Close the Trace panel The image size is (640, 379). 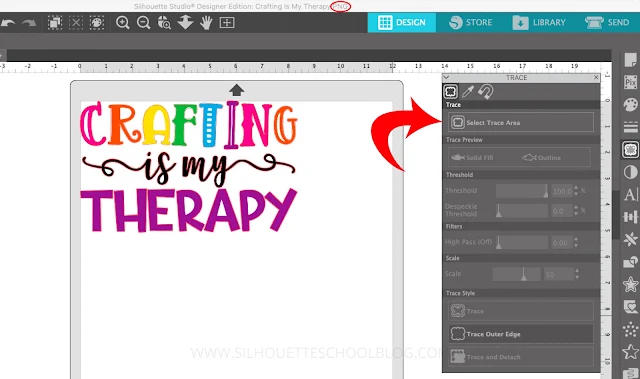tap(596, 77)
